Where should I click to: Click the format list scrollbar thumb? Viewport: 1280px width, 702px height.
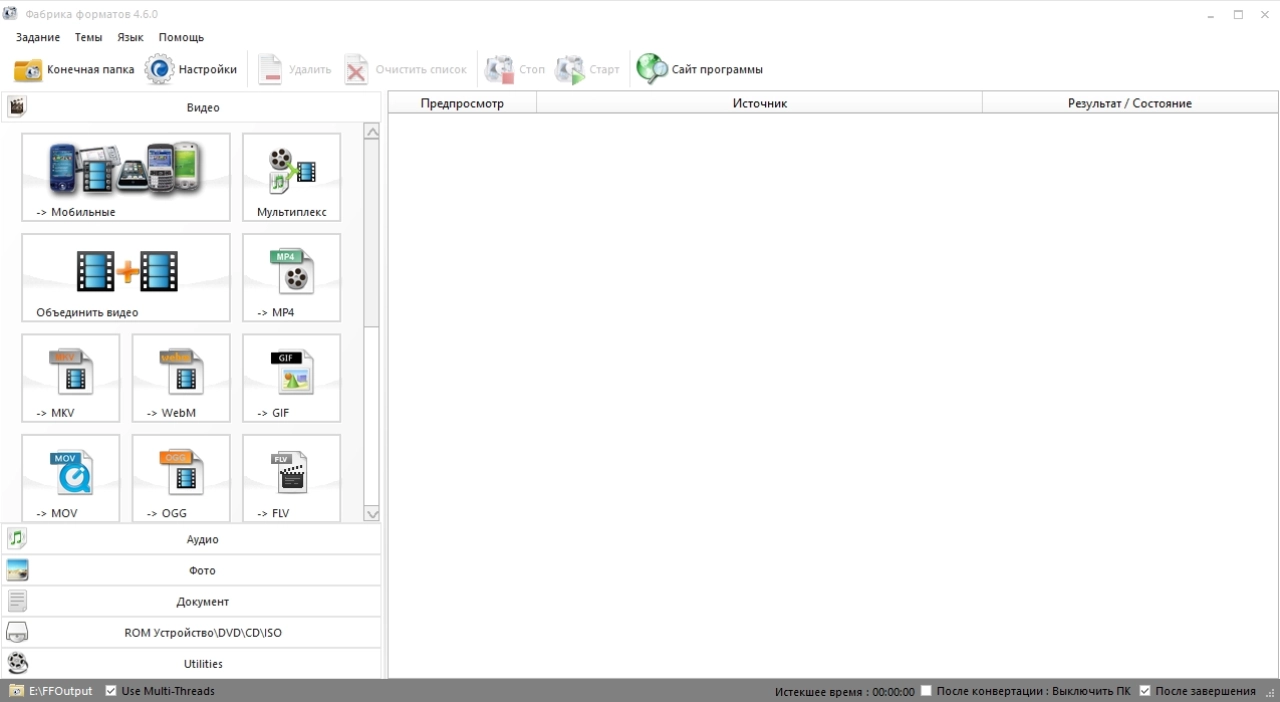[372, 233]
